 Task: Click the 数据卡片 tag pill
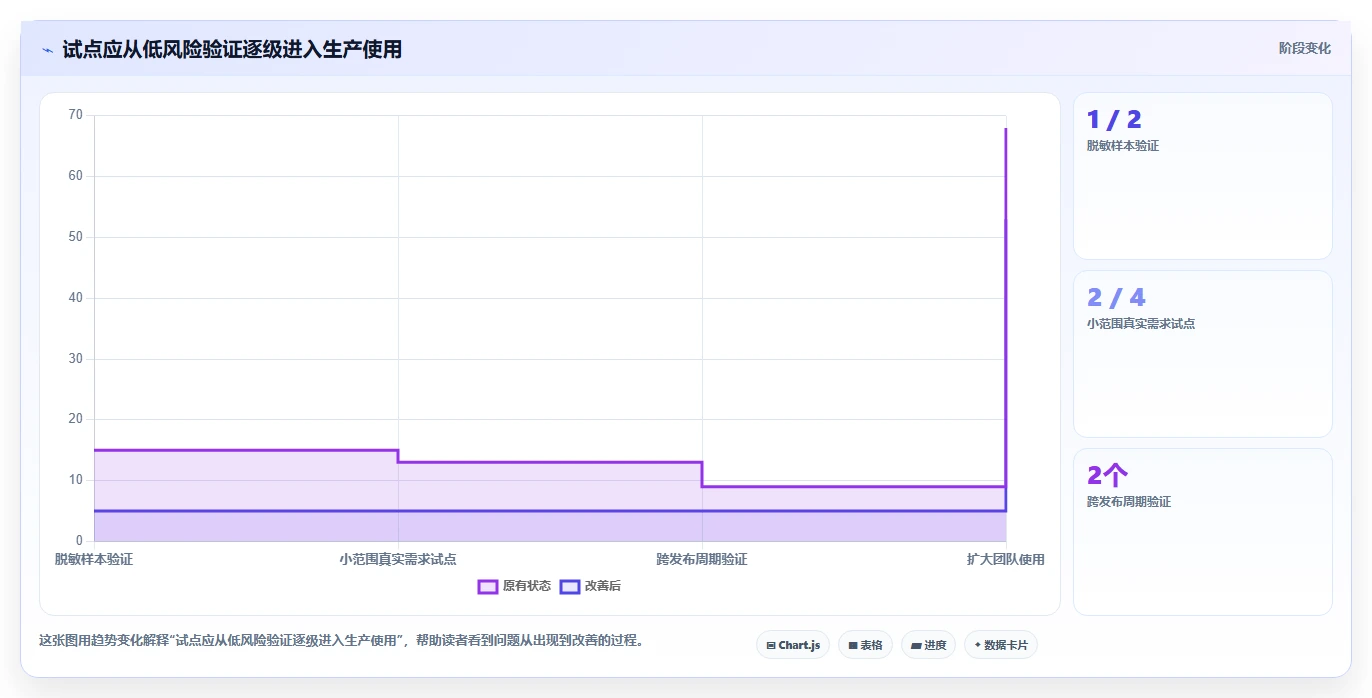coord(1001,645)
